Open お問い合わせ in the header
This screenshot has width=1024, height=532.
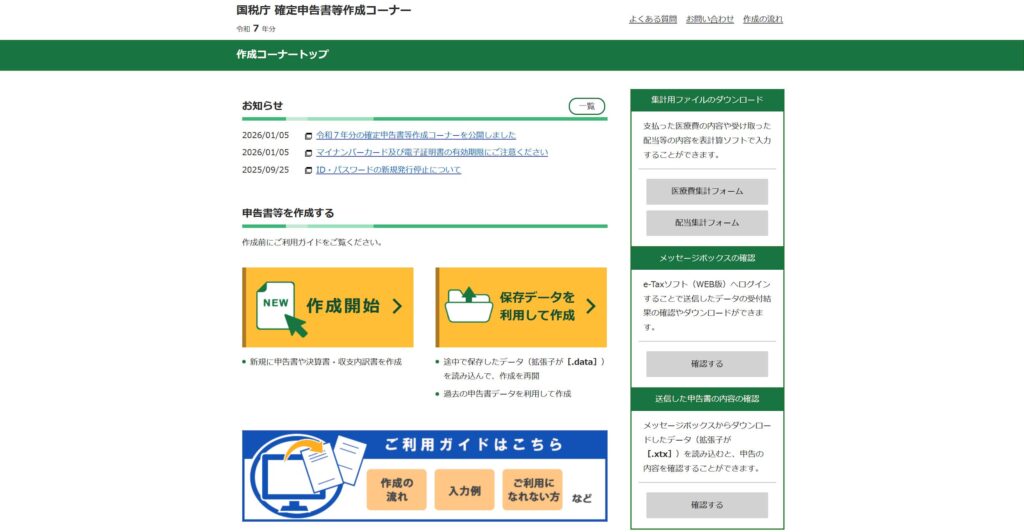709,19
